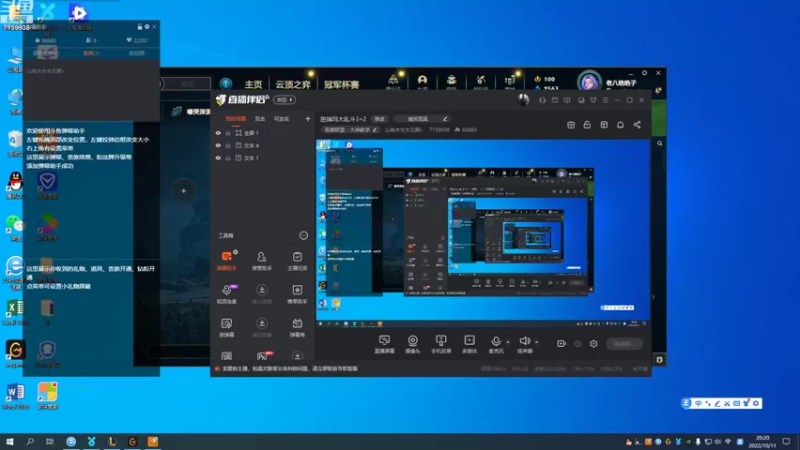Click the round plus button in game client
The image size is (800, 450).
[x=184, y=191]
